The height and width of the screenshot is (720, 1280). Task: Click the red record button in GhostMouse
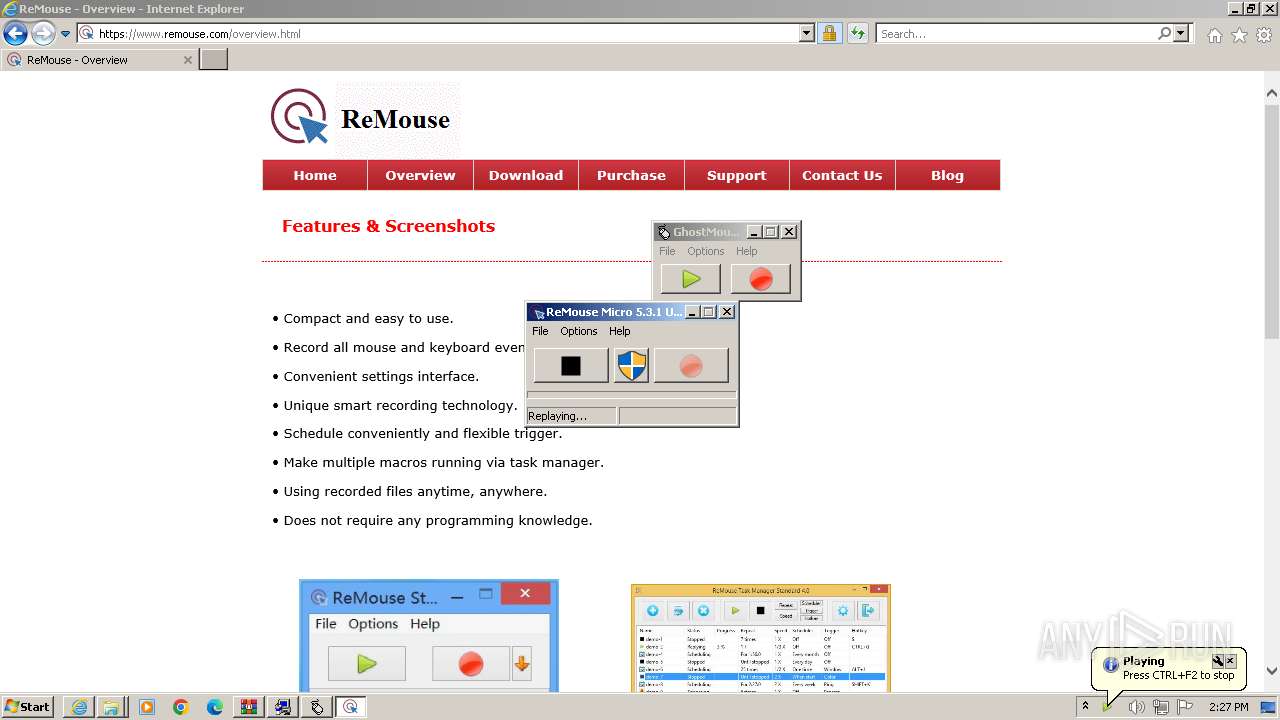coord(761,279)
